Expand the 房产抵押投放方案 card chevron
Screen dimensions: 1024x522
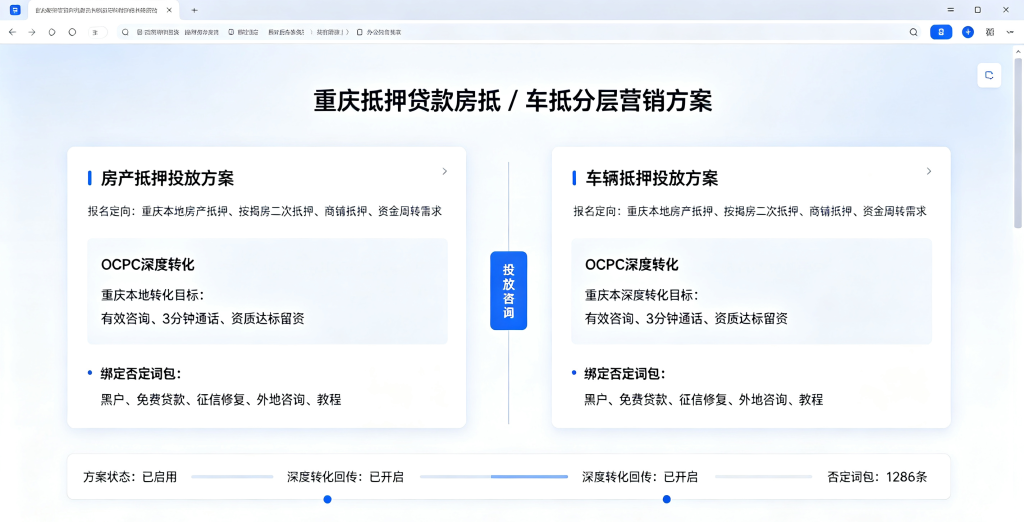click(x=445, y=171)
